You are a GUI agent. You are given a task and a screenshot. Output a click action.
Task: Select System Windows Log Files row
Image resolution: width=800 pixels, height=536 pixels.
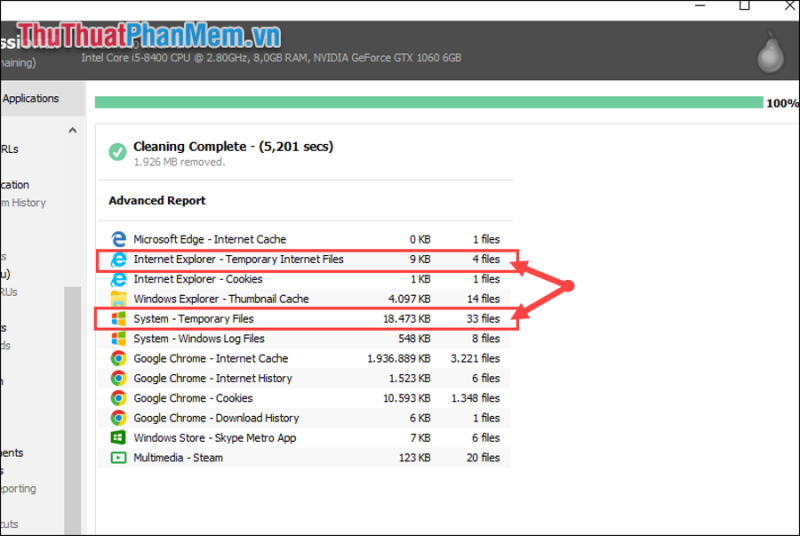click(304, 339)
